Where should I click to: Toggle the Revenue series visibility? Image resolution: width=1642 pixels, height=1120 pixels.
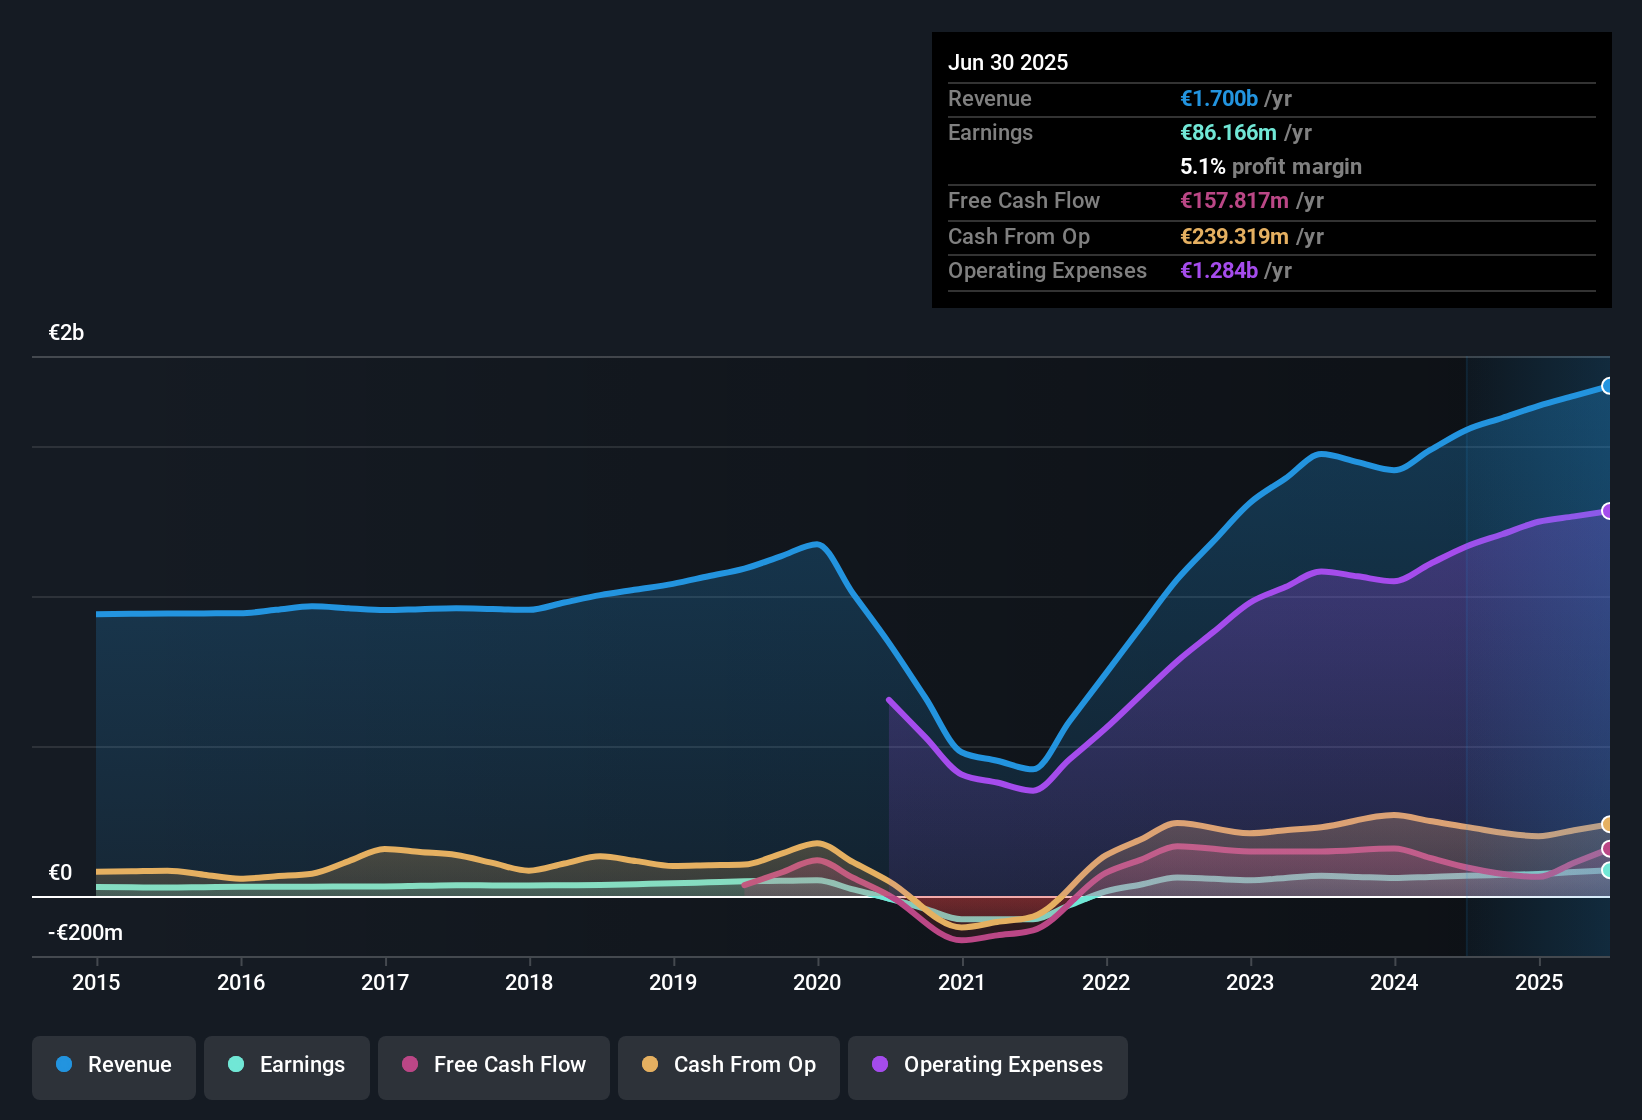click(x=113, y=1065)
